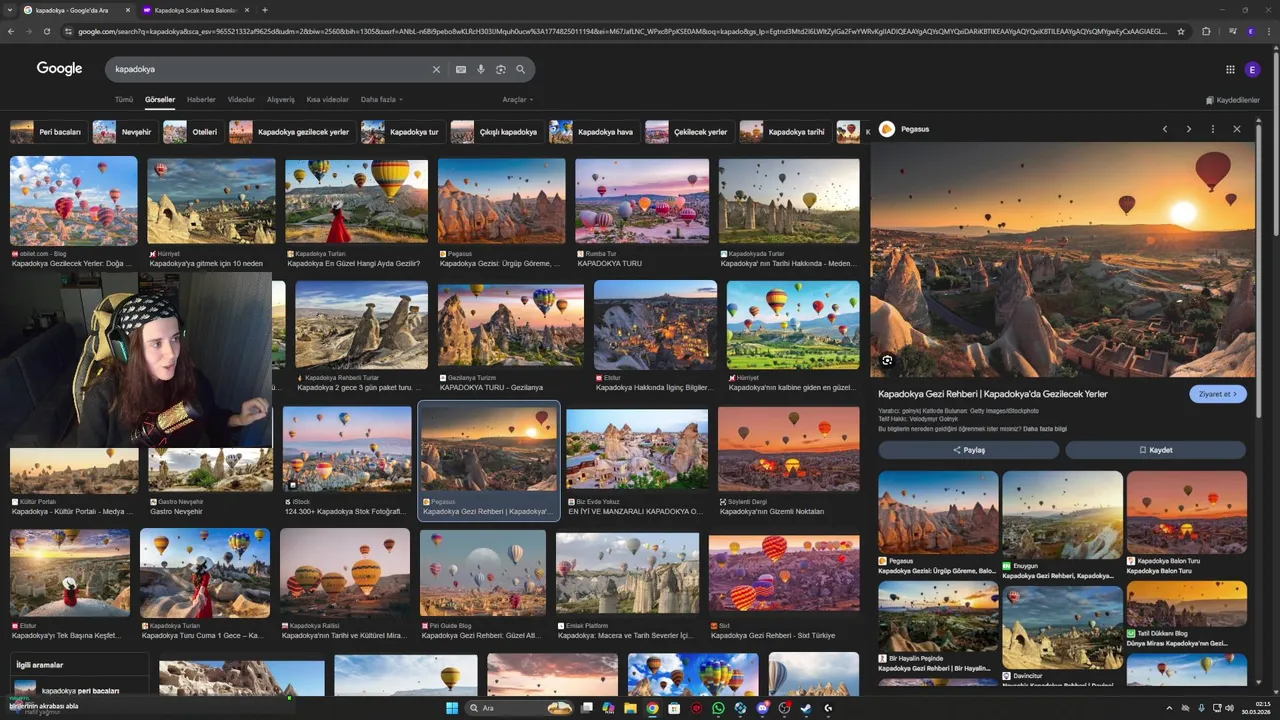Open Chrome extensions puzzle icon
The height and width of the screenshot is (720, 1280).
click(x=1206, y=31)
